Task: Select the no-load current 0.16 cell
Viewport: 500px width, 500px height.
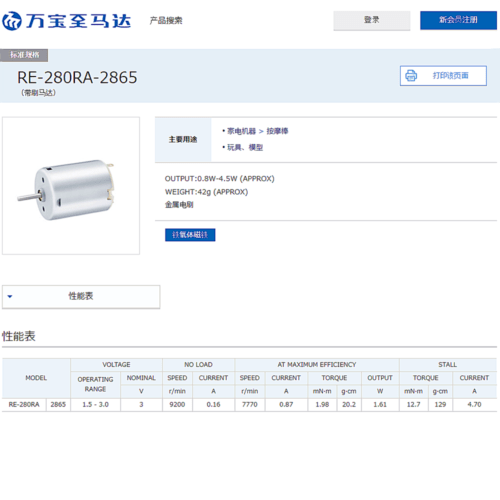Action: [213, 404]
